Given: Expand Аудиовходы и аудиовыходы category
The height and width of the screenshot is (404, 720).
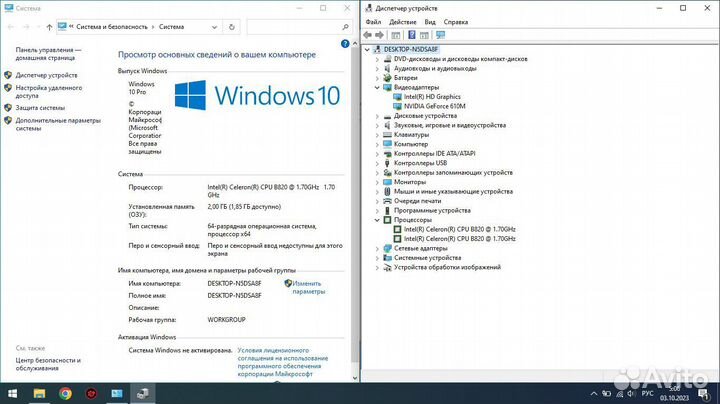Looking at the screenshot, I should (377, 68).
